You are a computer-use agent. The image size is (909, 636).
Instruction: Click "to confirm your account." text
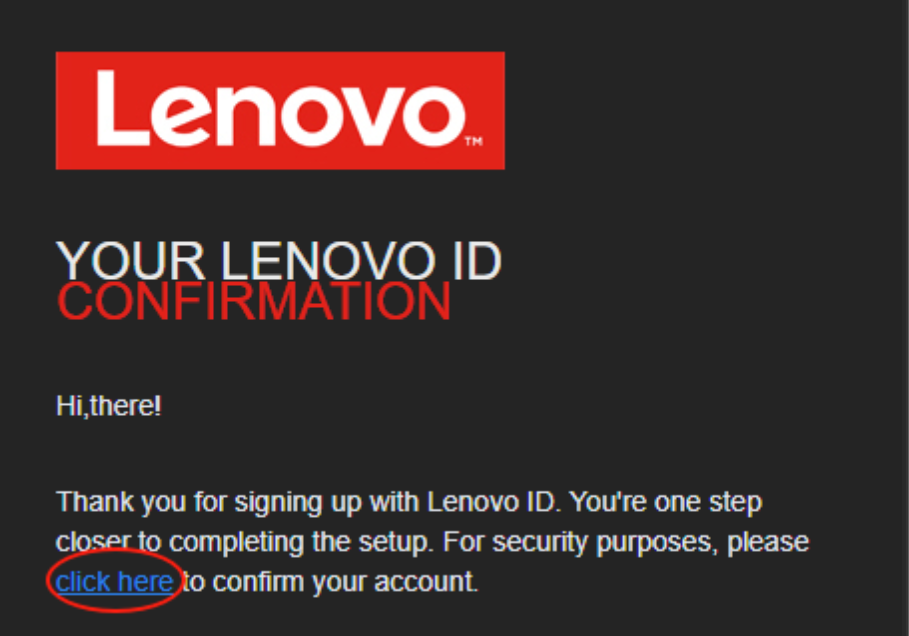[x=330, y=582]
